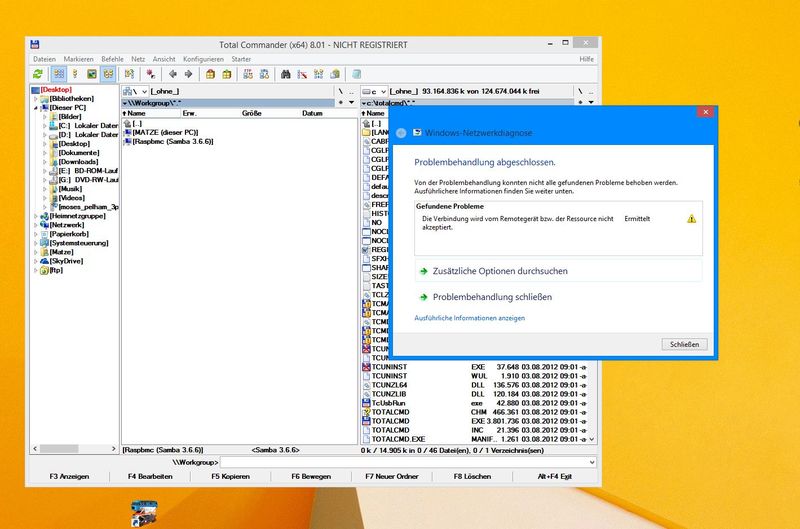Click the F3 Anzeigen button
Image resolution: width=800 pixels, height=529 pixels.
pyautogui.click(x=69, y=476)
